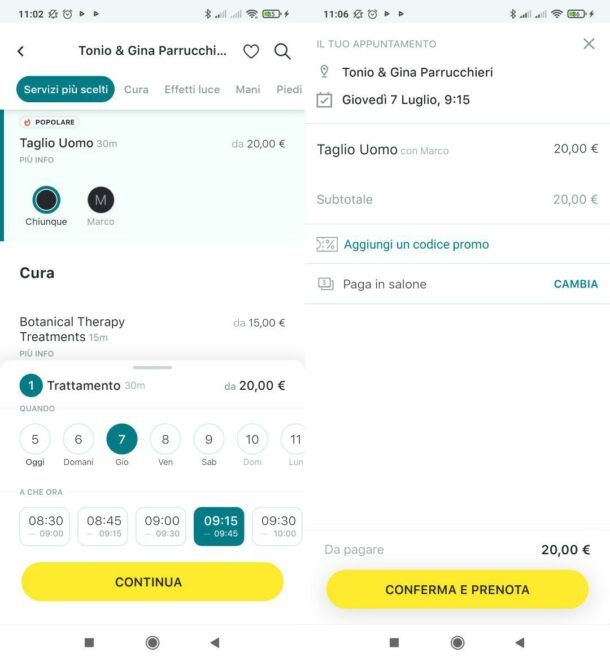Expand PIÙ INFO under Botanical Therapy Treatments
This screenshot has height=661, width=610.
[x=37, y=354]
